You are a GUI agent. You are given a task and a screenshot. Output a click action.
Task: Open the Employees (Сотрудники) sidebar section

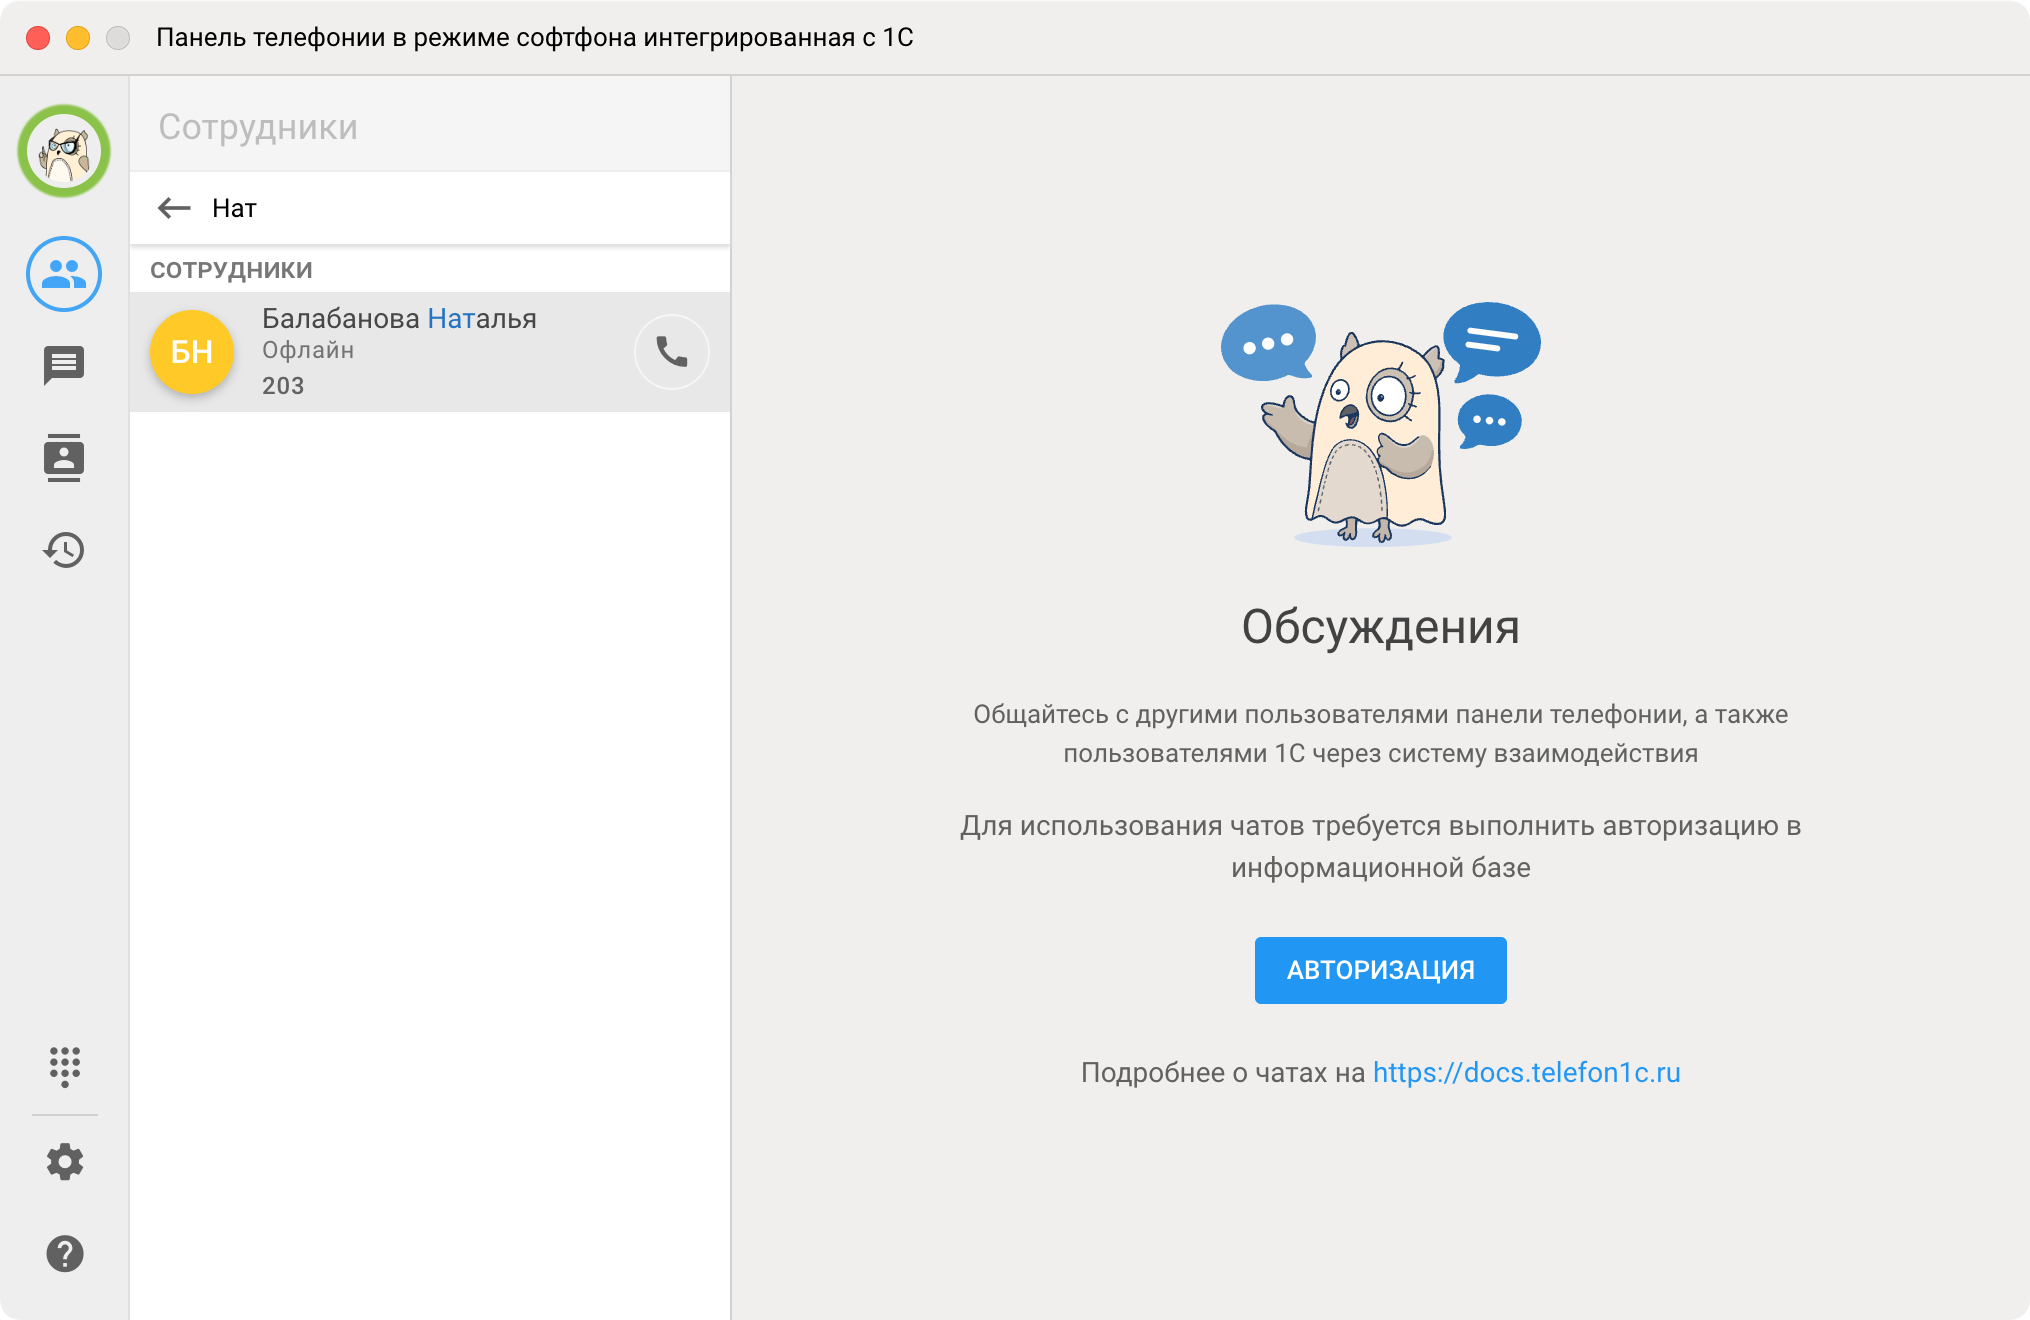coord(64,274)
